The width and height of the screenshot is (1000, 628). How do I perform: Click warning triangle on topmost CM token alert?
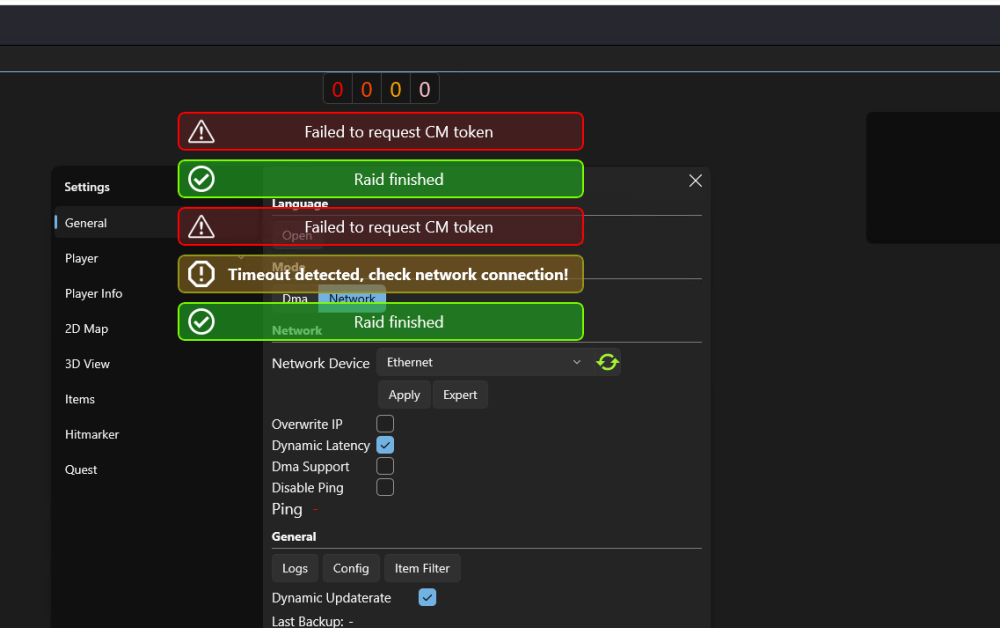coord(202,132)
